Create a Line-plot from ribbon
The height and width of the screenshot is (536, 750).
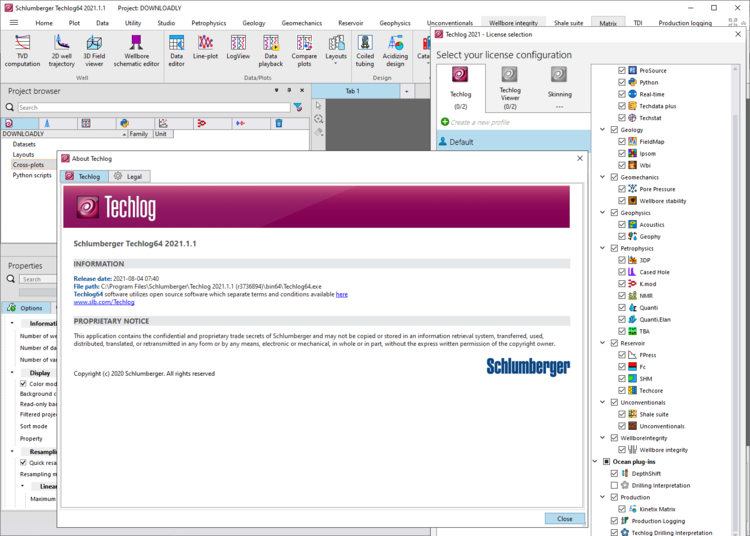pos(205,49)
